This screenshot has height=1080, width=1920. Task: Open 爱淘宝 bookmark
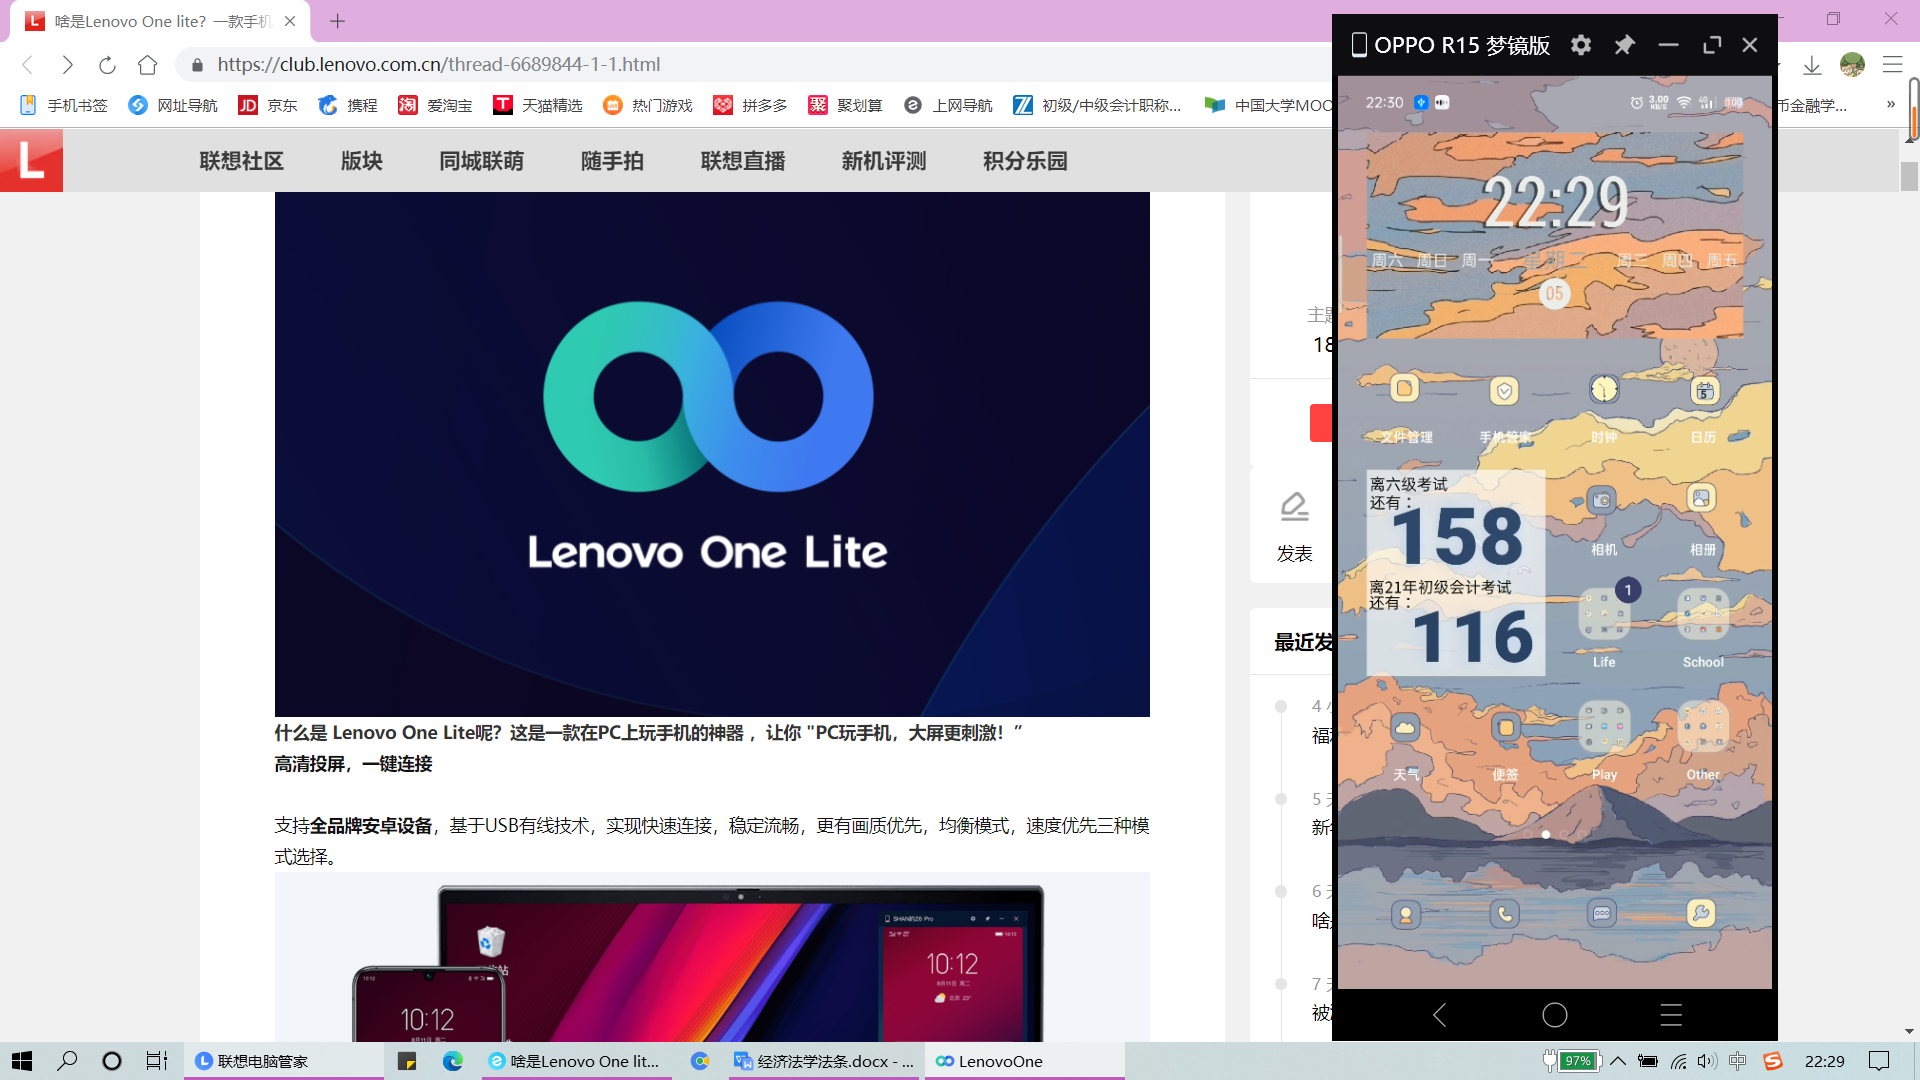(x=435, y=105)
